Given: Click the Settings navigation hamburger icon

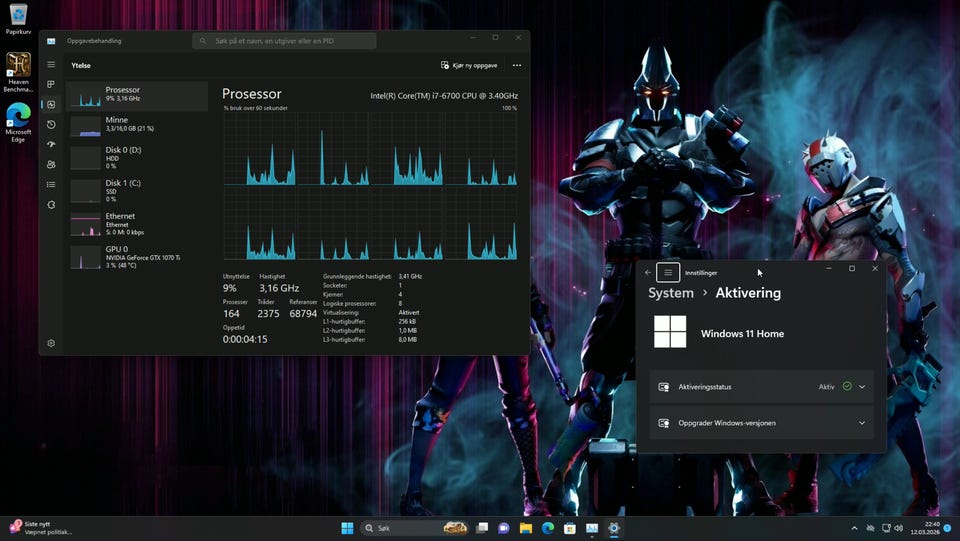Looking at the screenshot, I should click(x=668, y=272).
